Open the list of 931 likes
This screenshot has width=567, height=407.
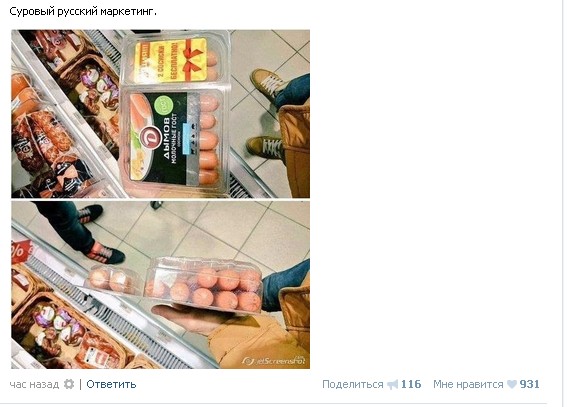tap(529, 384)
